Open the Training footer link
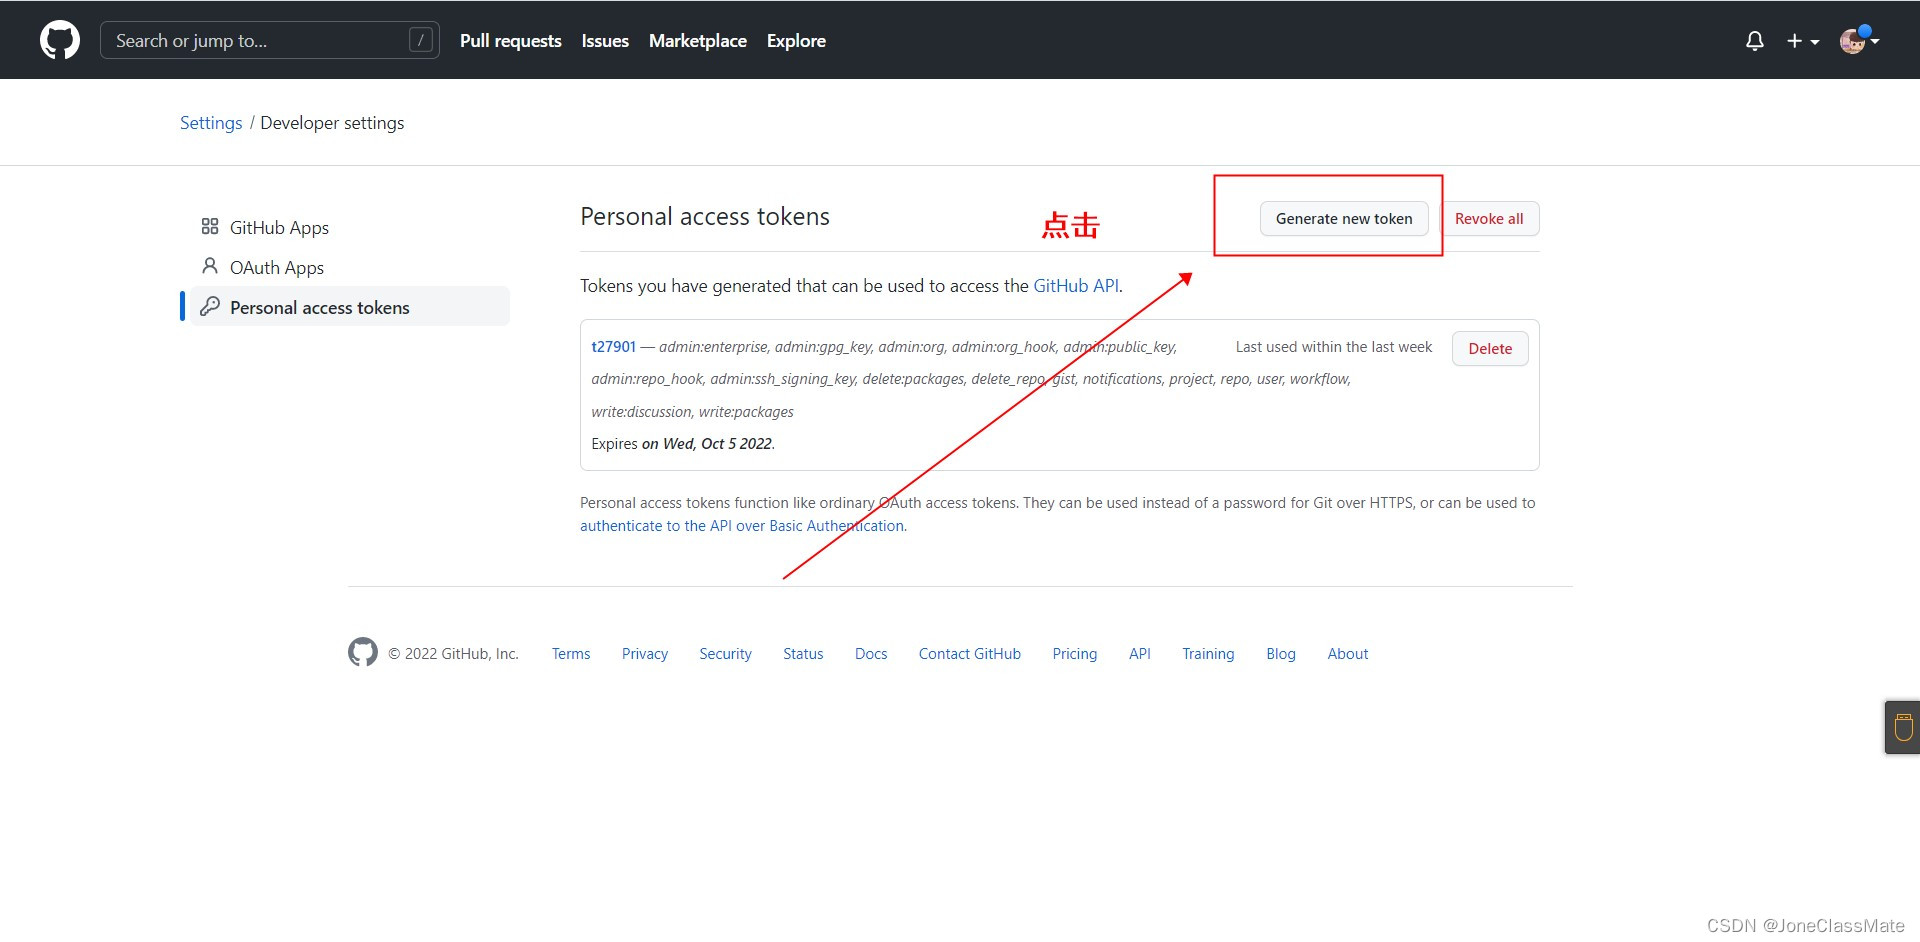Viewport: 1920px width, 942px height. 1208,654
